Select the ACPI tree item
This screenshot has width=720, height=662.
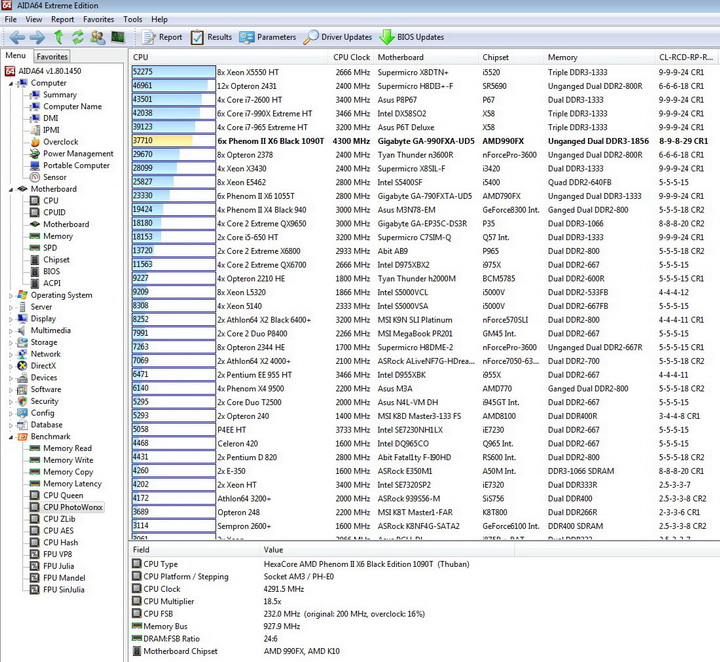(51, 283)
